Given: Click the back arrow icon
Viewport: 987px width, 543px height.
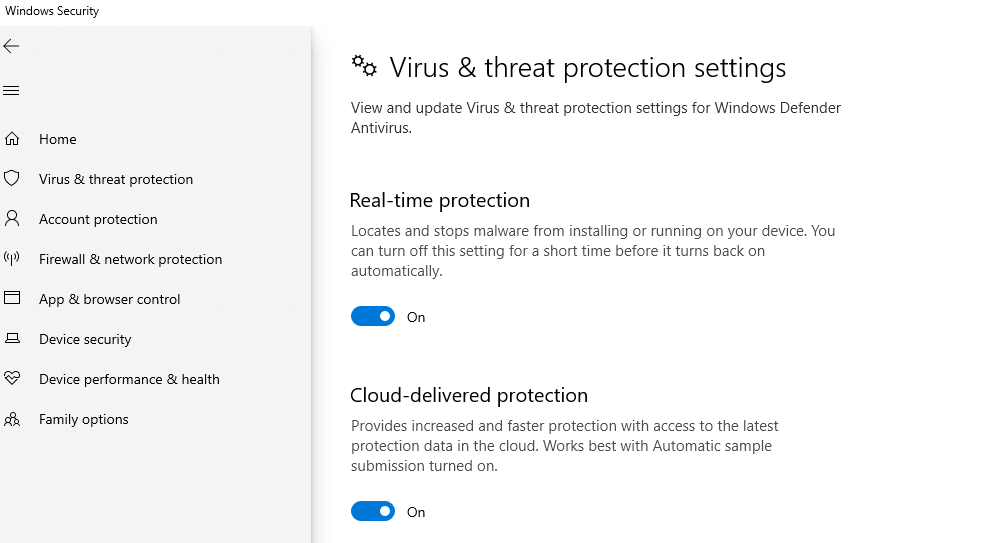Looking at the screenshot, I should pos(11,46).
